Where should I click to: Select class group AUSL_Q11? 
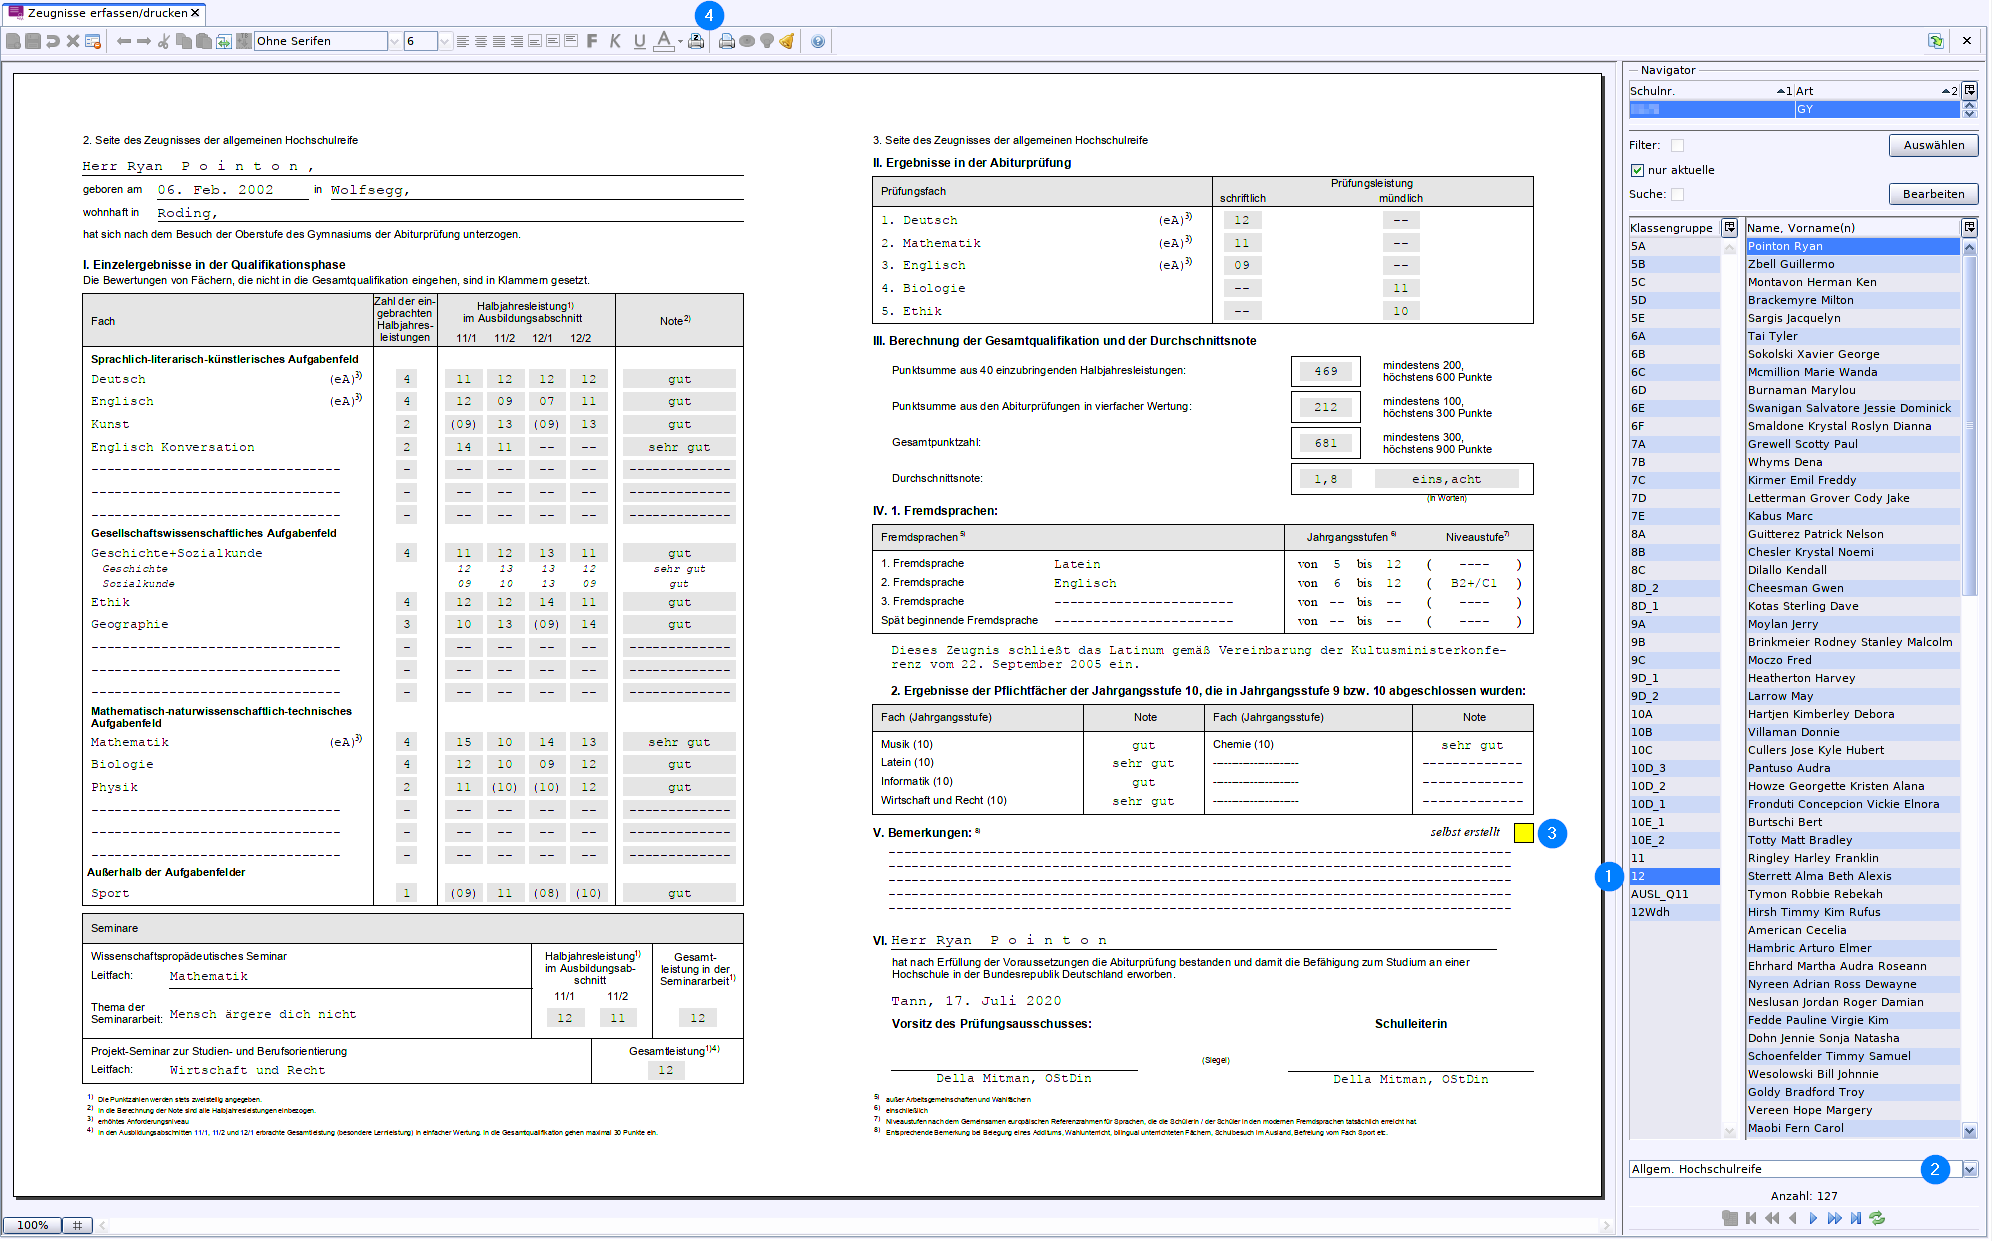tap(1674, 894)
